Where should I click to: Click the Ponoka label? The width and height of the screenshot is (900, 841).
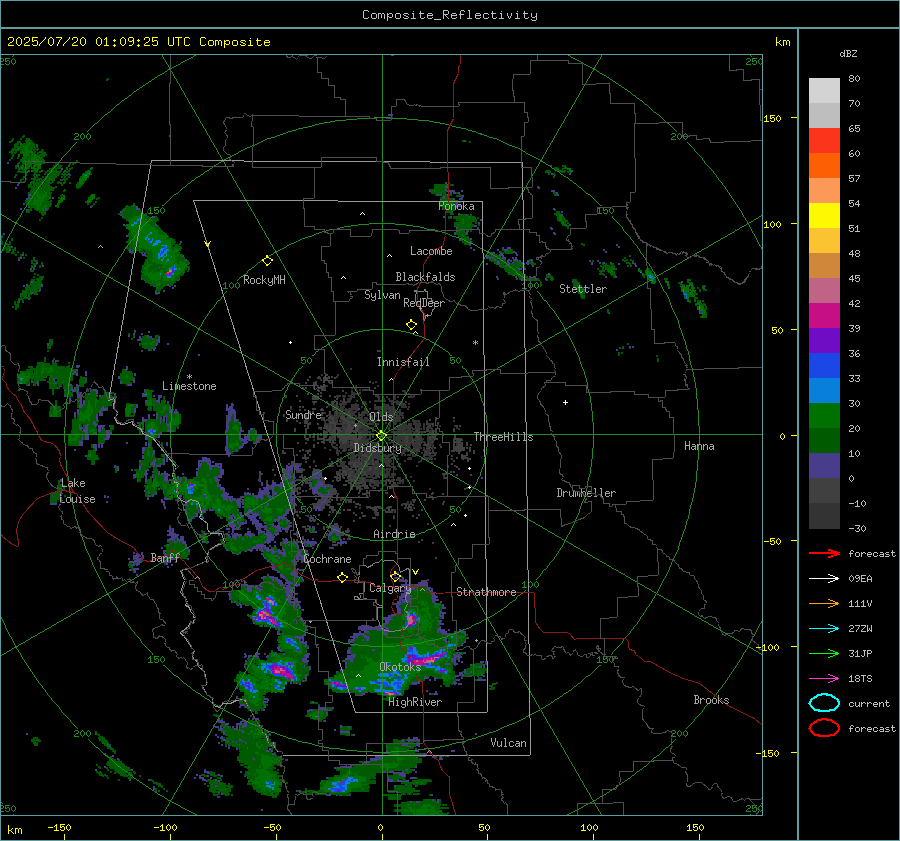point(456,206)
